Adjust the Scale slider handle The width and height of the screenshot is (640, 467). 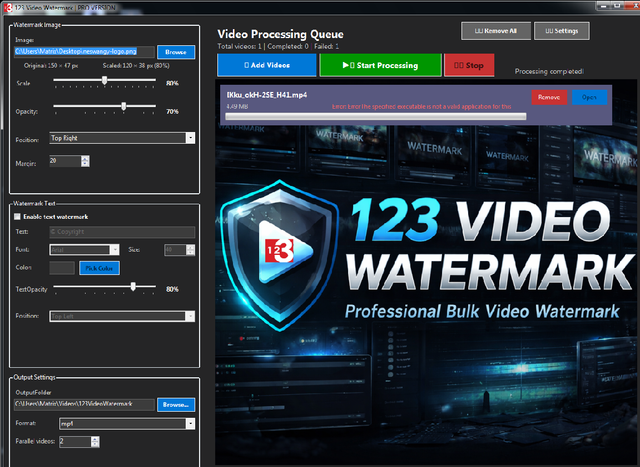[104, 80]
